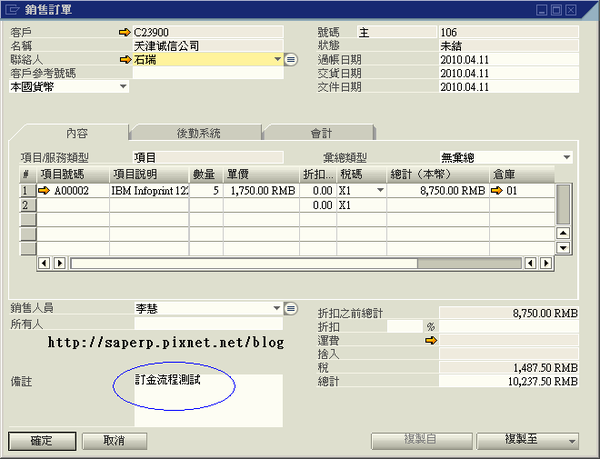600x459 pixels.
Task: Click the tax 1,487.50 RMB field
Action: pyautogui.click(x=509, y=367)
